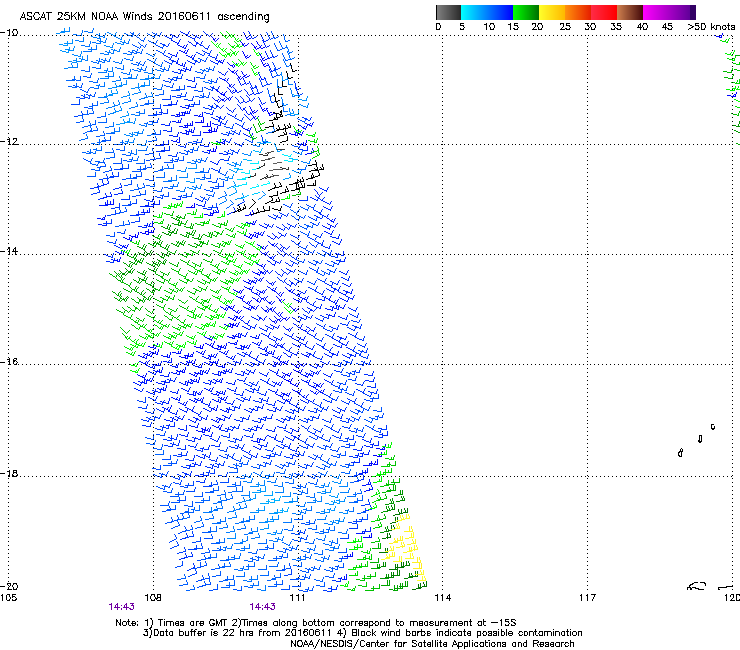
Task: Click the yellow 20-25 knots legend segment
Action: (552, 12)
